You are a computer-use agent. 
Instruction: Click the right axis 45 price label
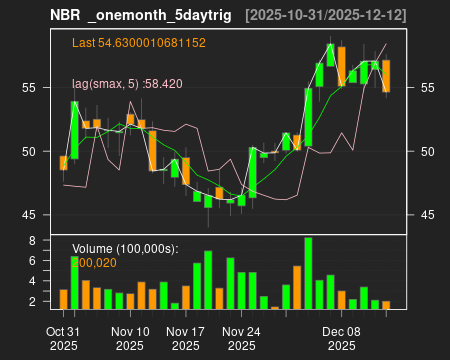[x=428, y=215]
